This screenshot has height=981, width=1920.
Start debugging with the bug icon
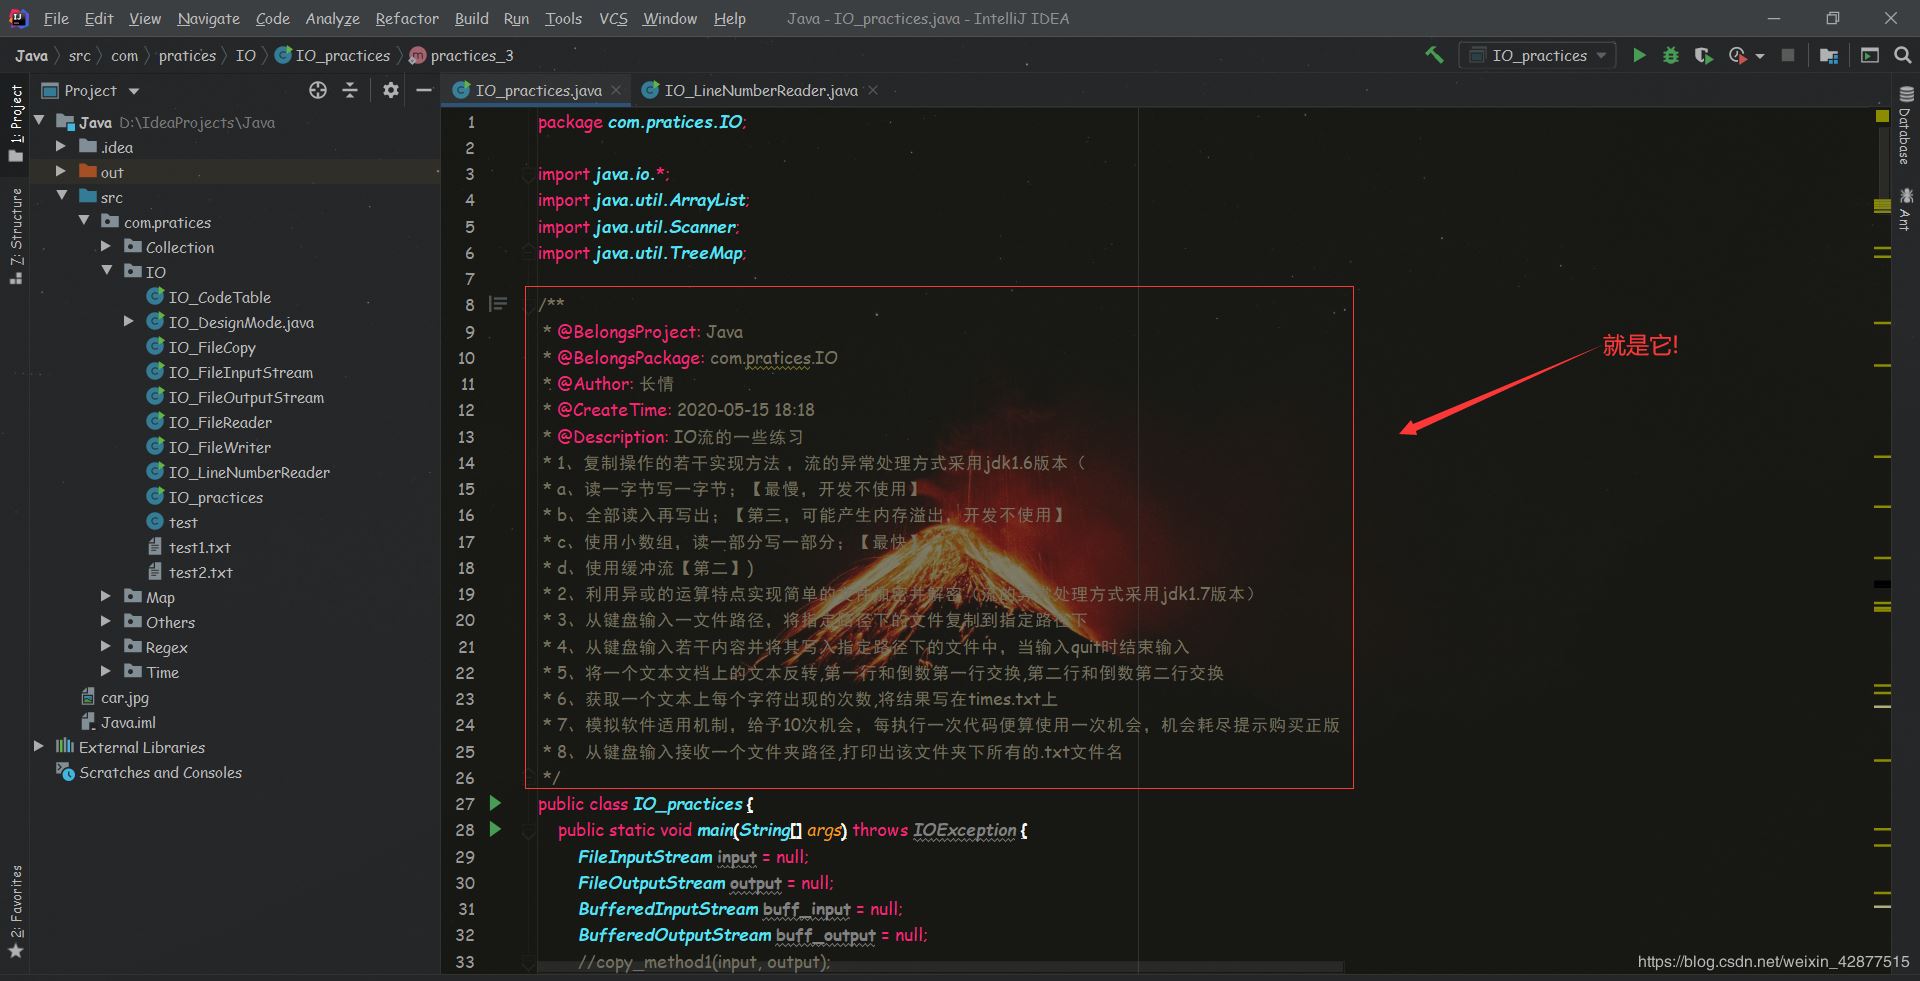click(x=1671, y=55)
